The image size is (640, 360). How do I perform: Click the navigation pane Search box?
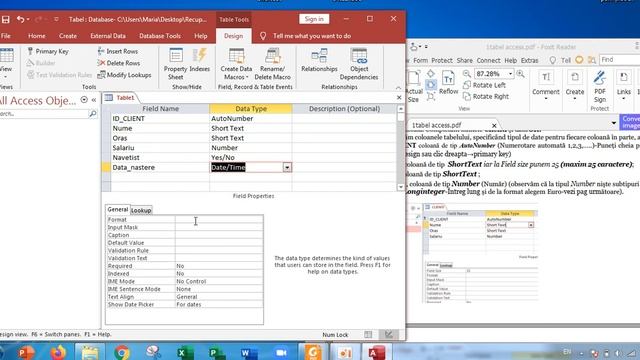click(x=44, y=114)
